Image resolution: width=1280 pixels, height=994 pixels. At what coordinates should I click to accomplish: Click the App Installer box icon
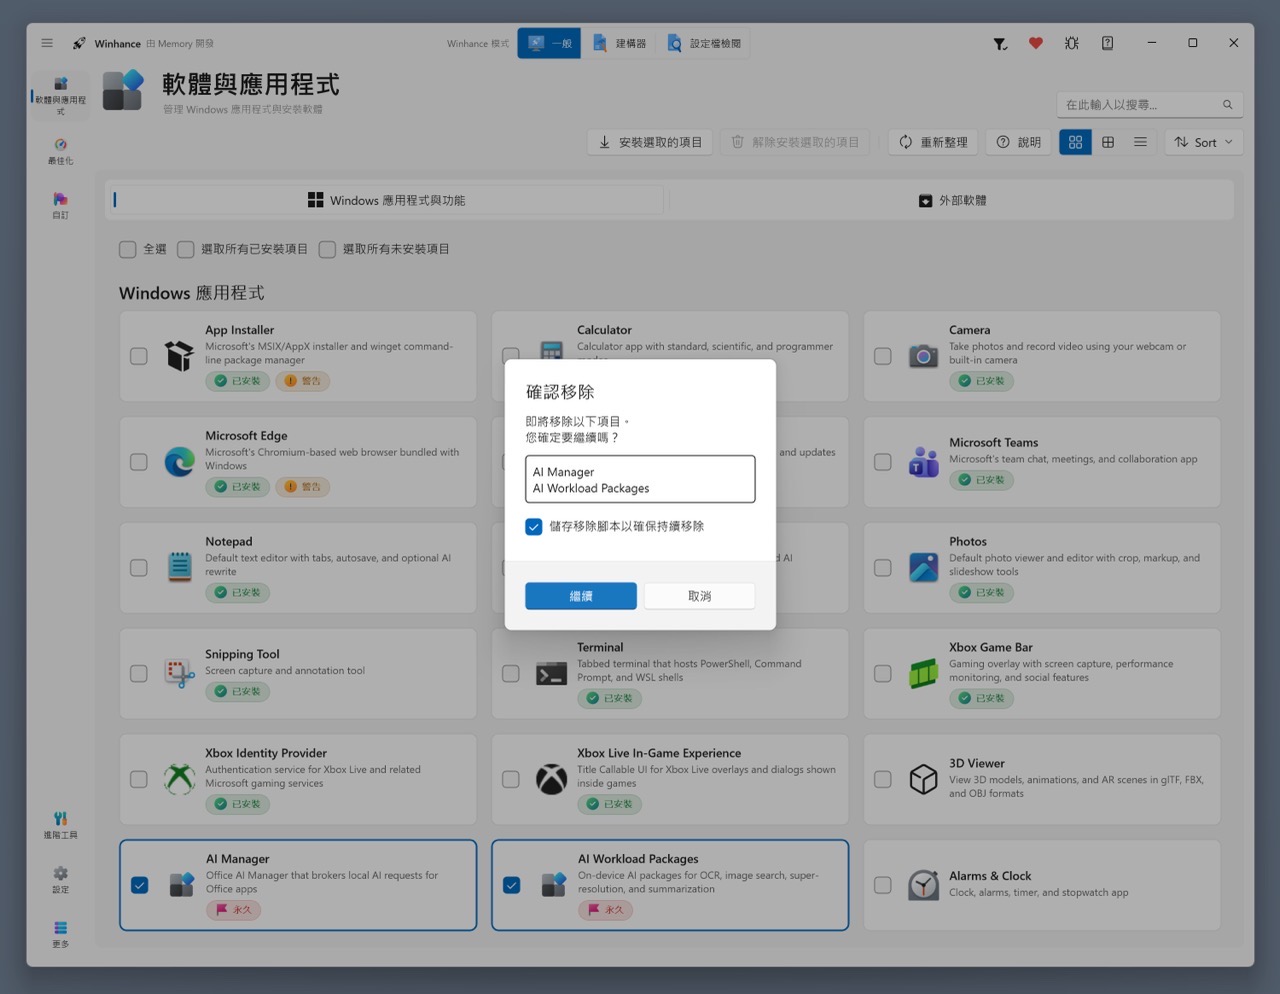[180, 356]
